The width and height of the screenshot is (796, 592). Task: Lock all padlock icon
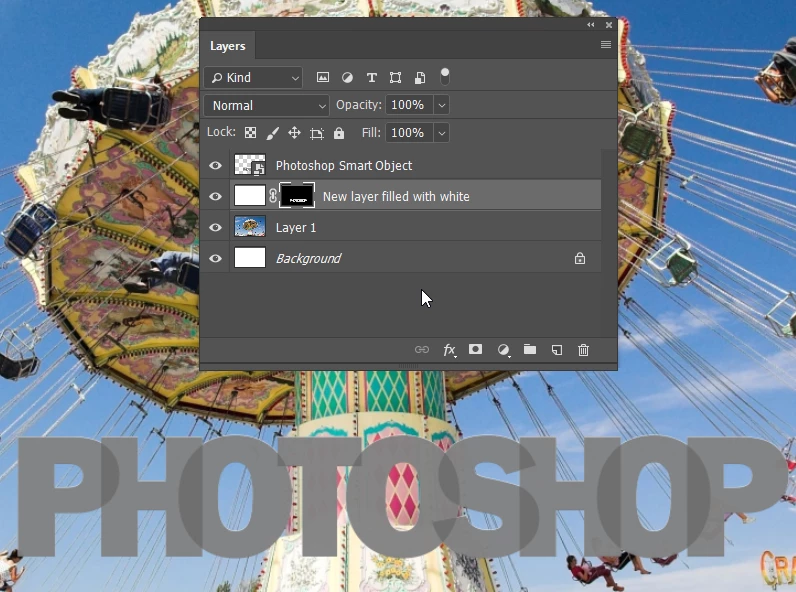point(339,133)
